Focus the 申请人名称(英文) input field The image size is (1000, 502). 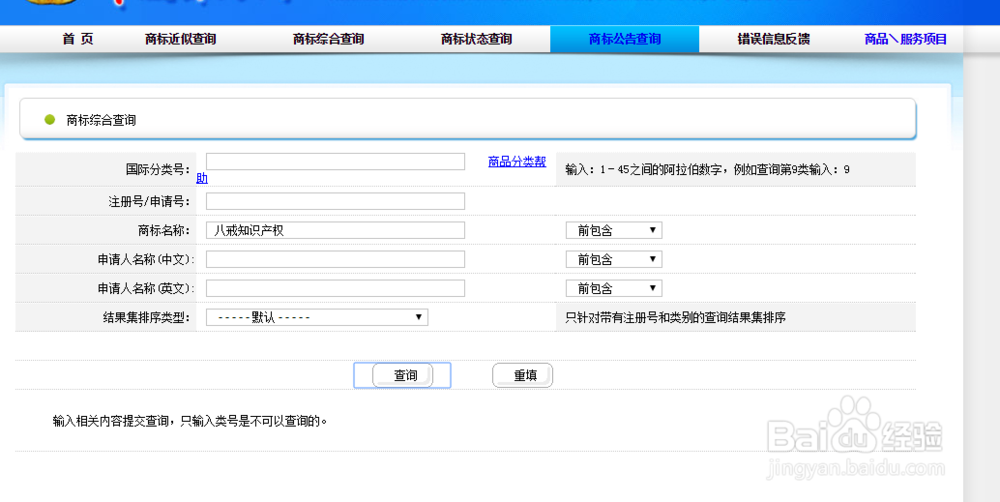tap(335, 288)
